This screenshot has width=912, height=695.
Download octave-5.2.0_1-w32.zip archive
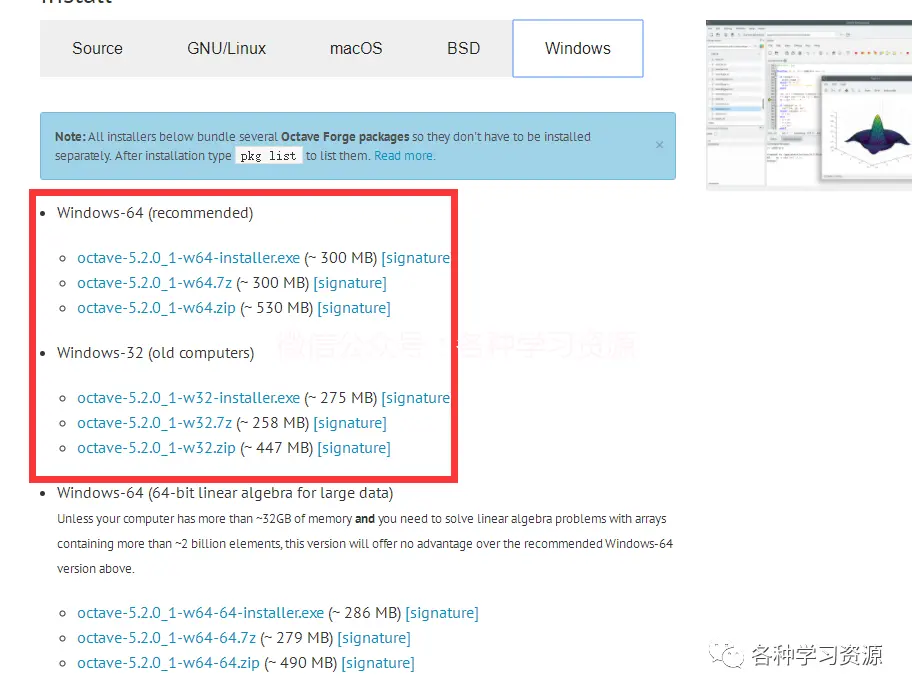pos(156,448)
